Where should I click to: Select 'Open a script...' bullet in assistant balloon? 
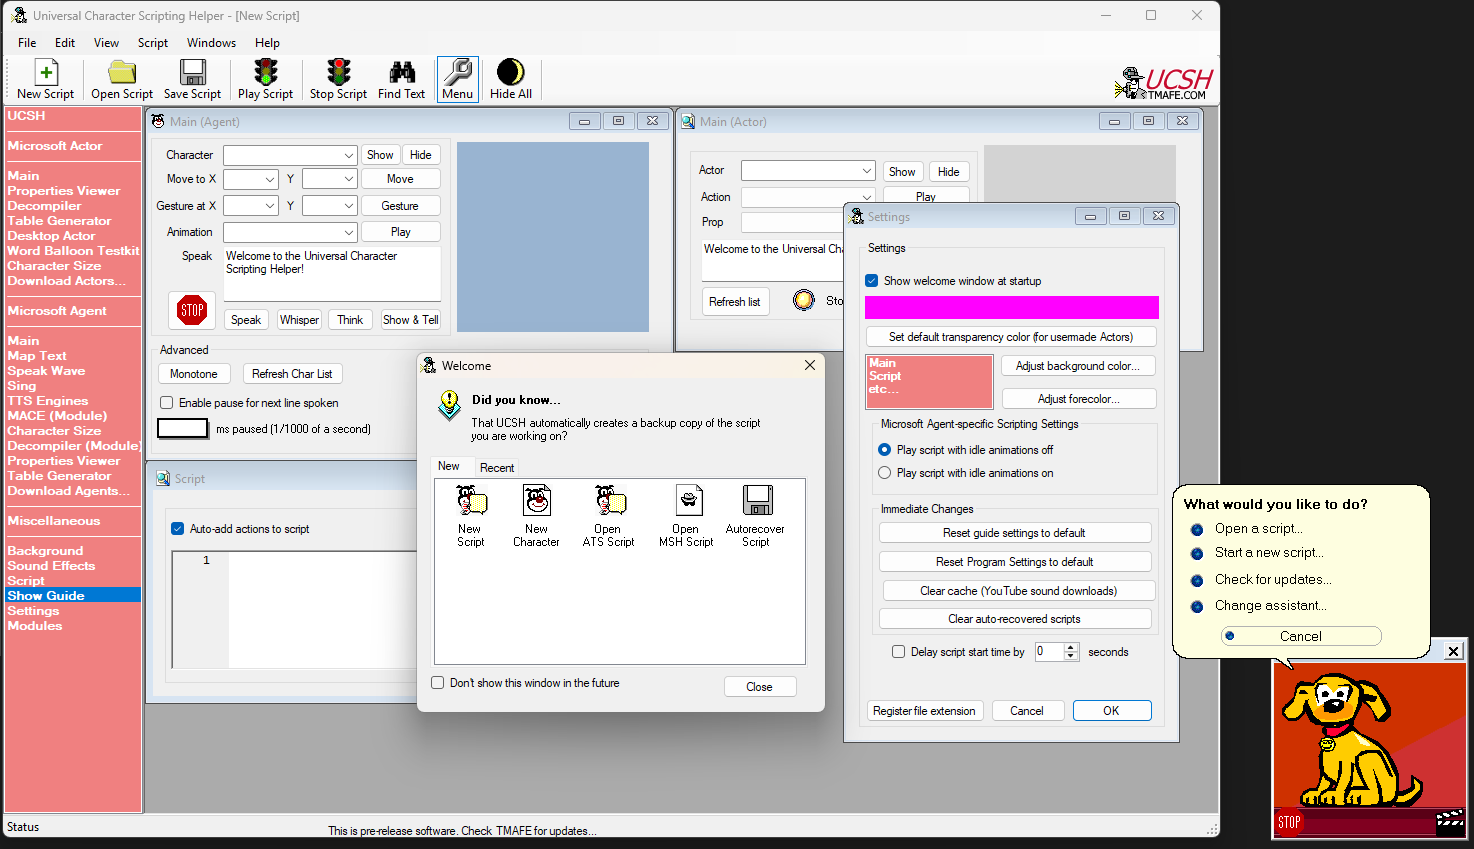(1197, 529)
